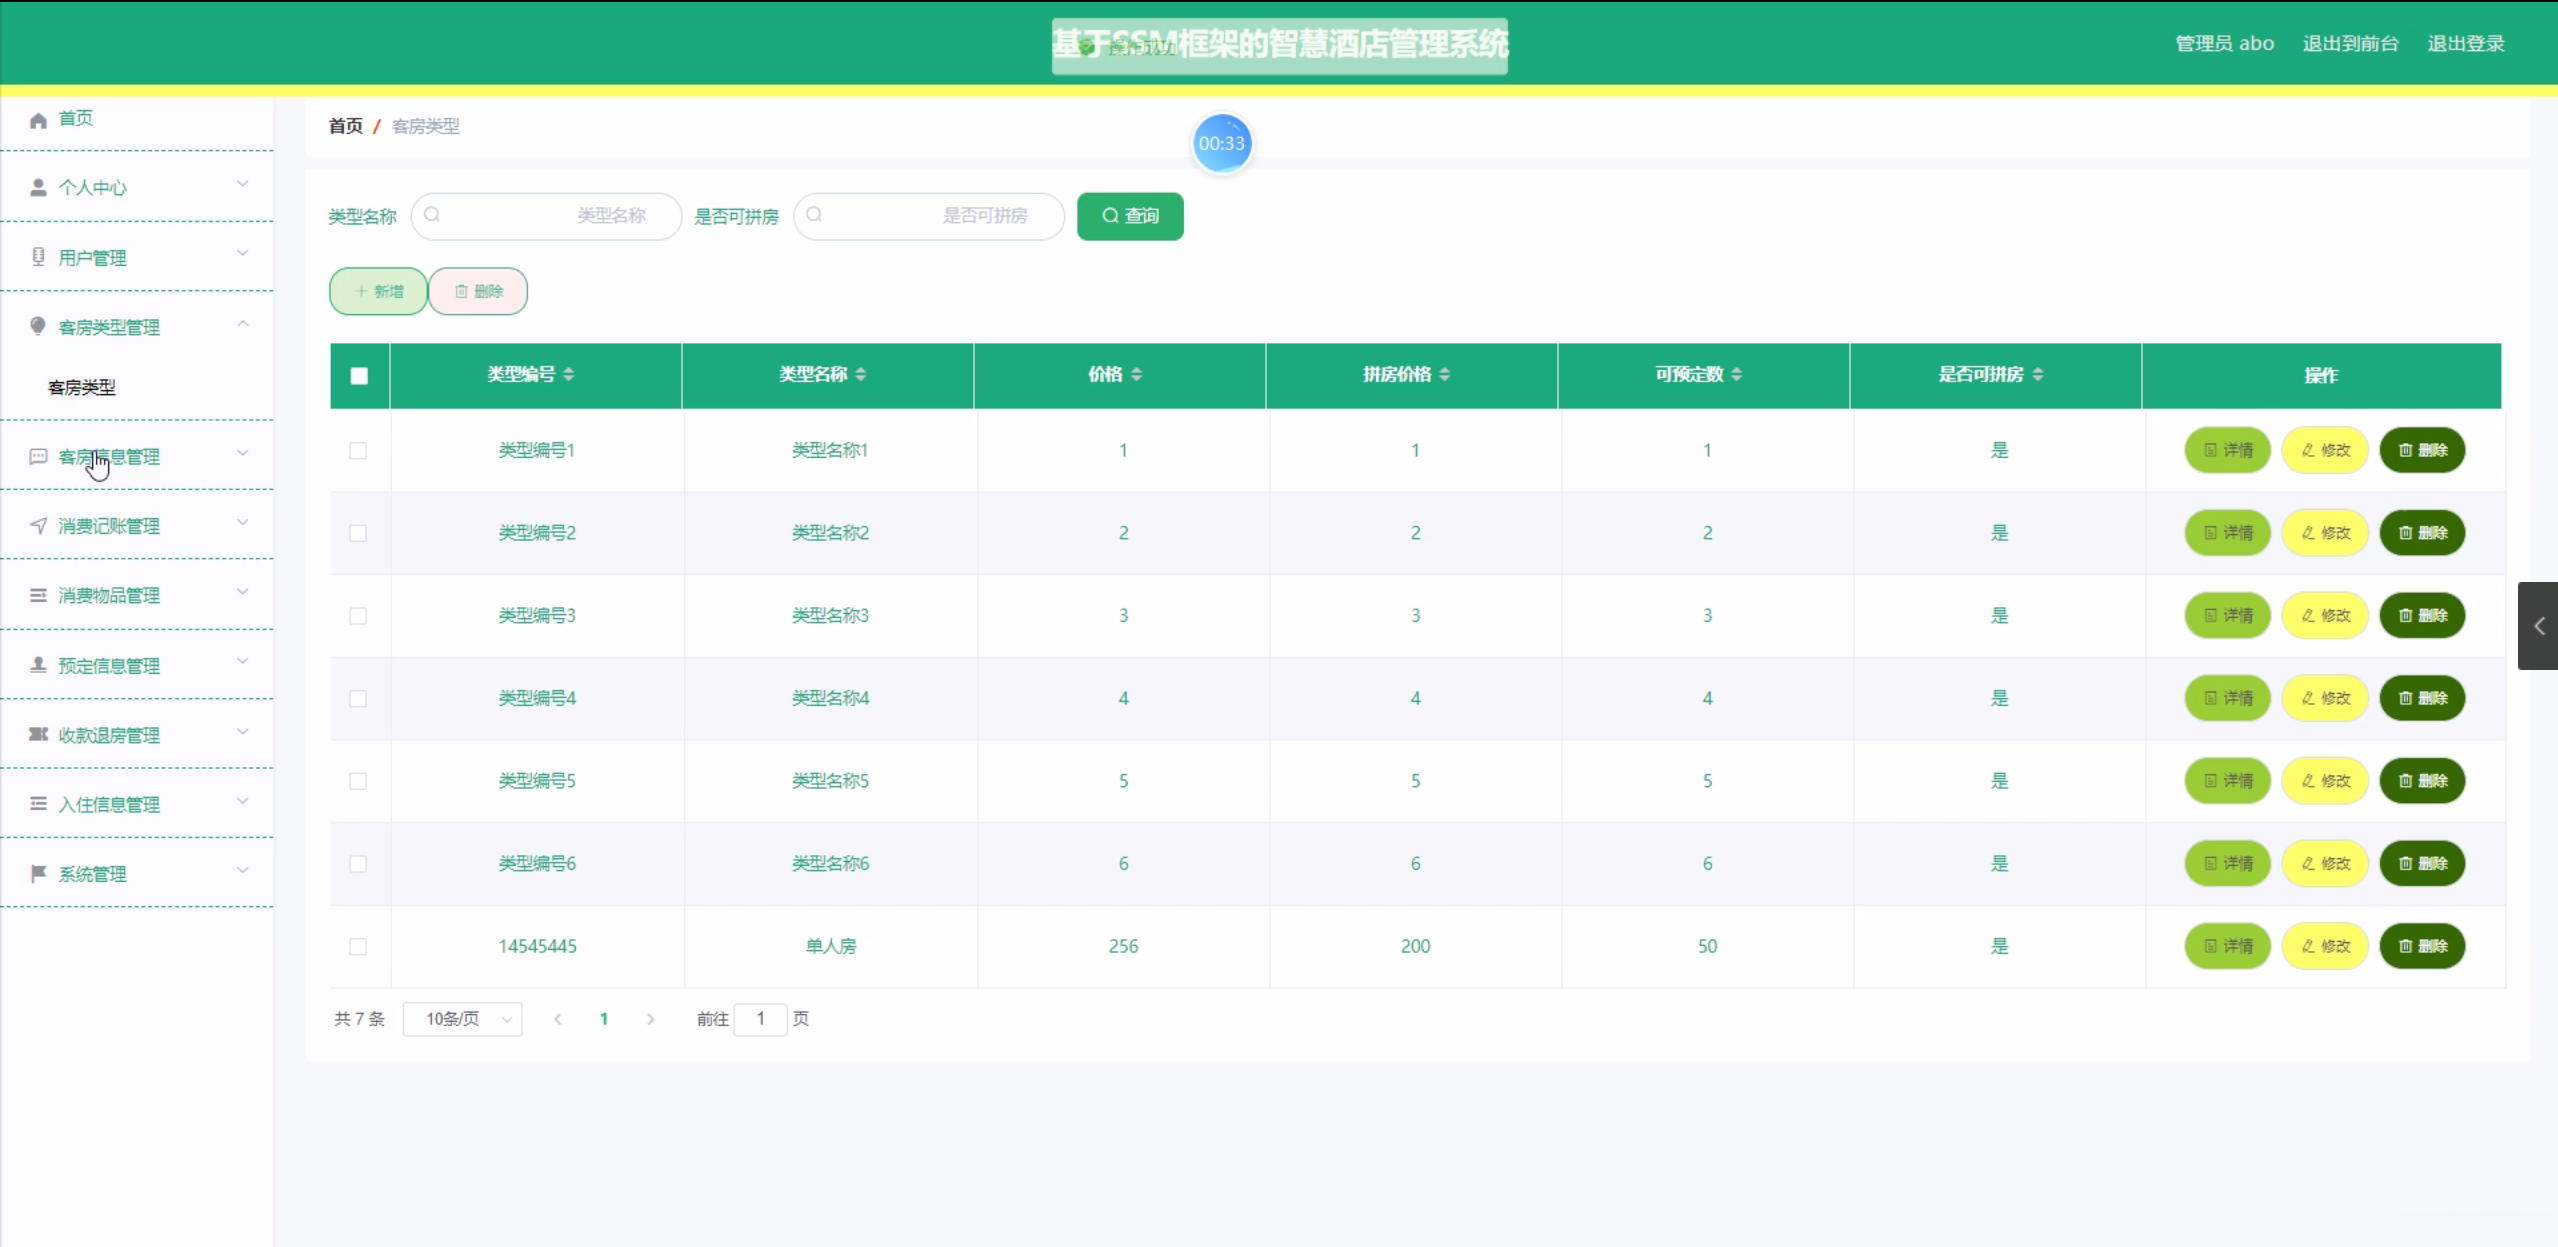
Task: Click the collapse arrow on right edge
Action: click(x=2538, y=626)
